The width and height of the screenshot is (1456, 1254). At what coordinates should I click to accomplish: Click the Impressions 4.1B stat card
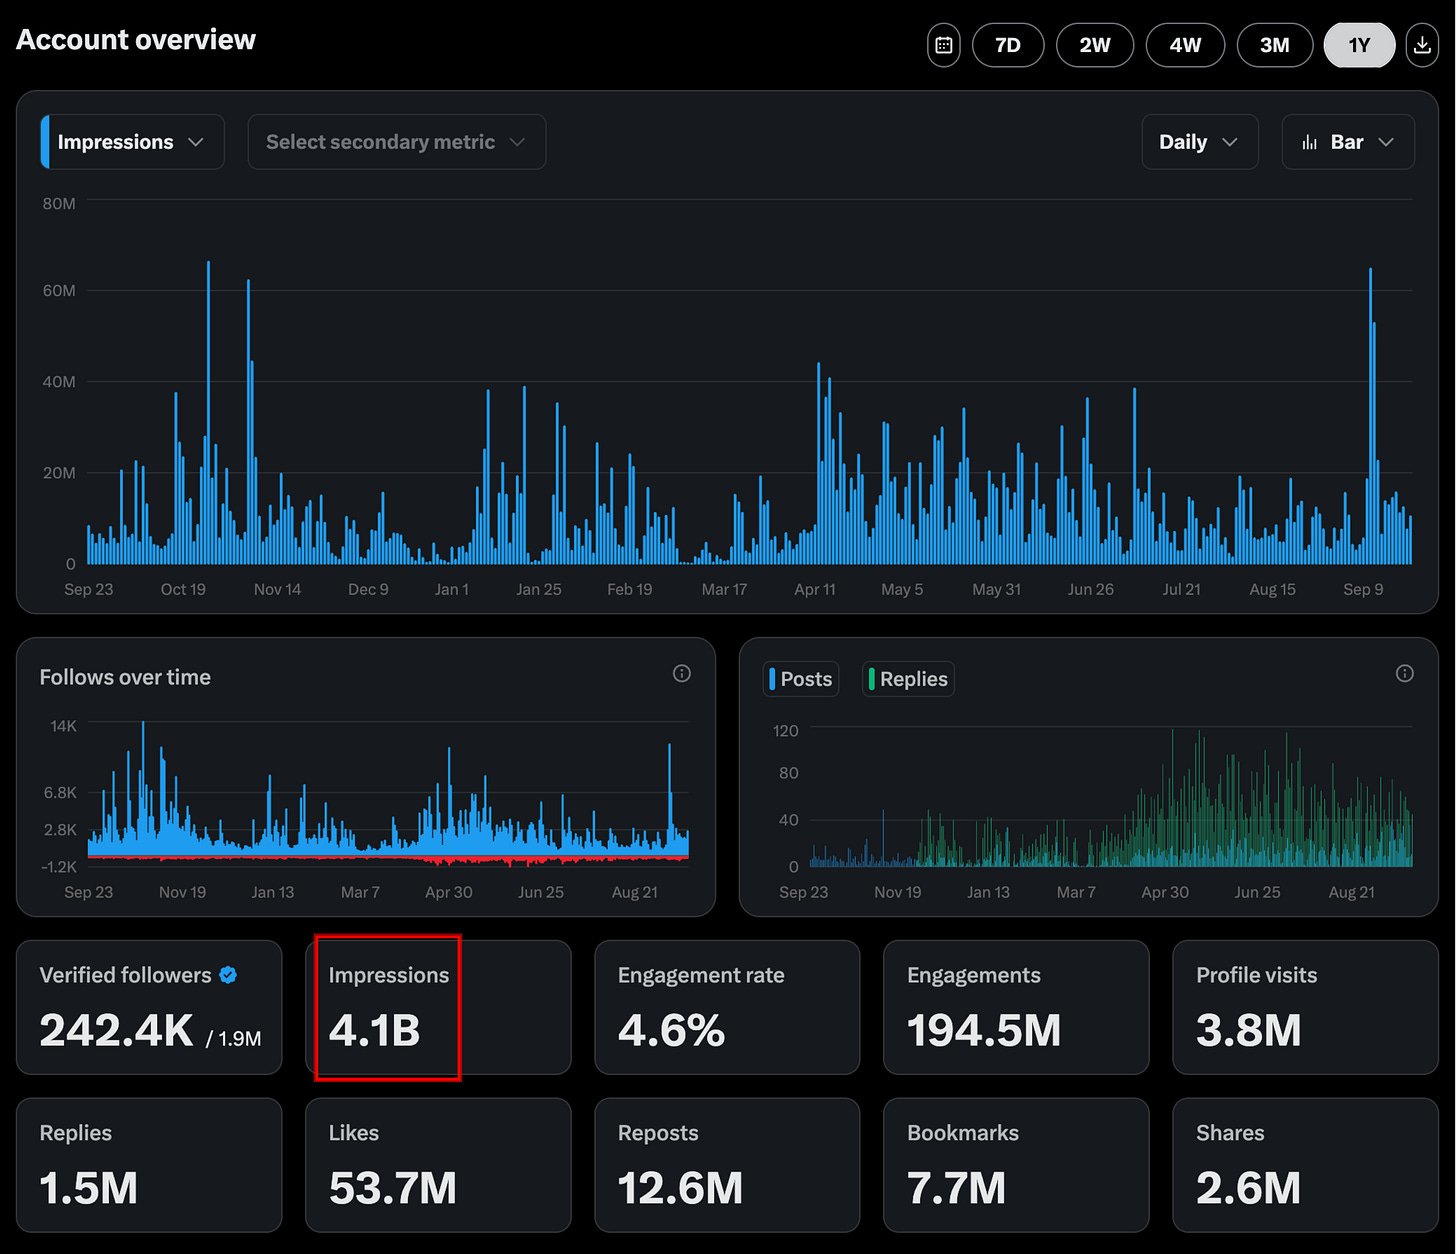tap(438, 1007)
